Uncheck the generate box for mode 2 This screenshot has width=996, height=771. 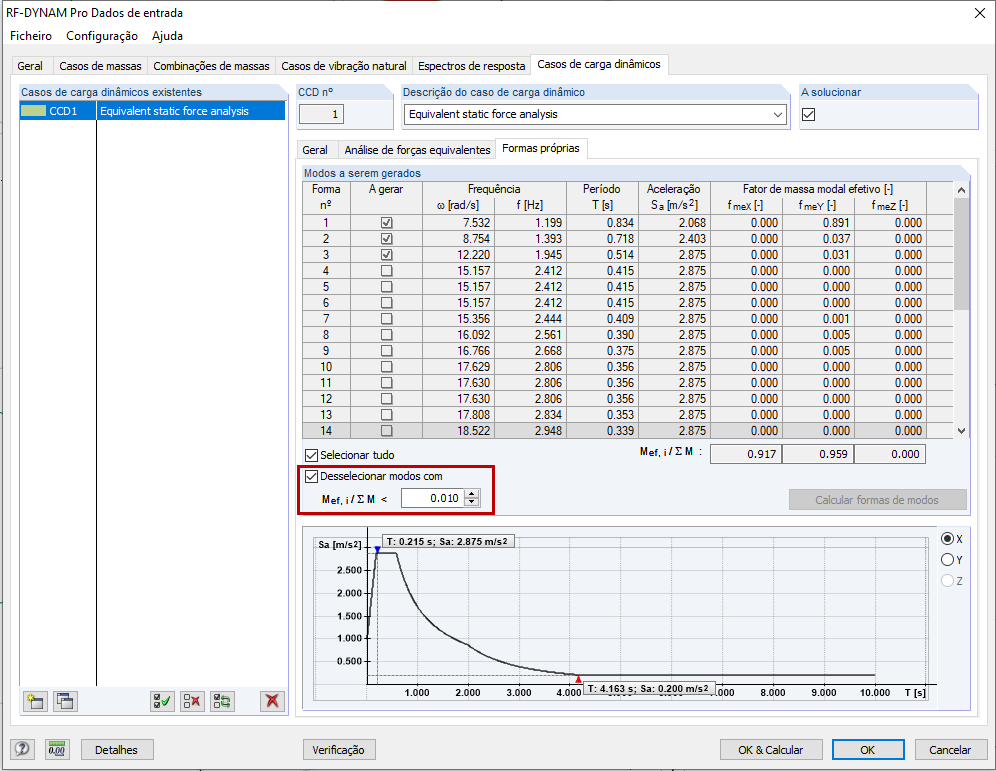tap(386, 239)
